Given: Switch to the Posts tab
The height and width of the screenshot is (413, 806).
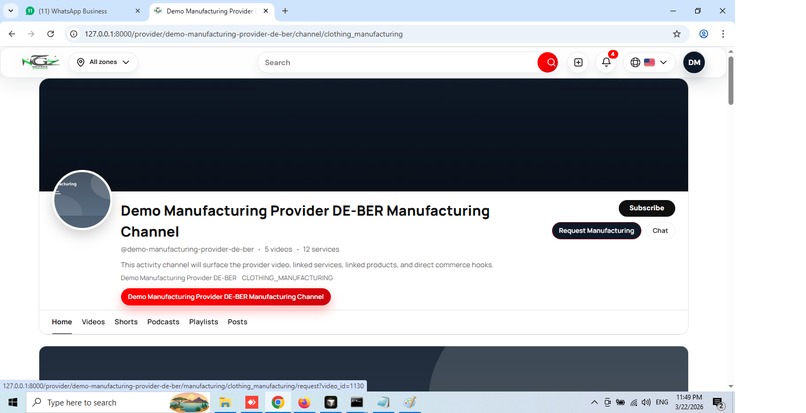Looking at the screenshot, I should point(237,322).
